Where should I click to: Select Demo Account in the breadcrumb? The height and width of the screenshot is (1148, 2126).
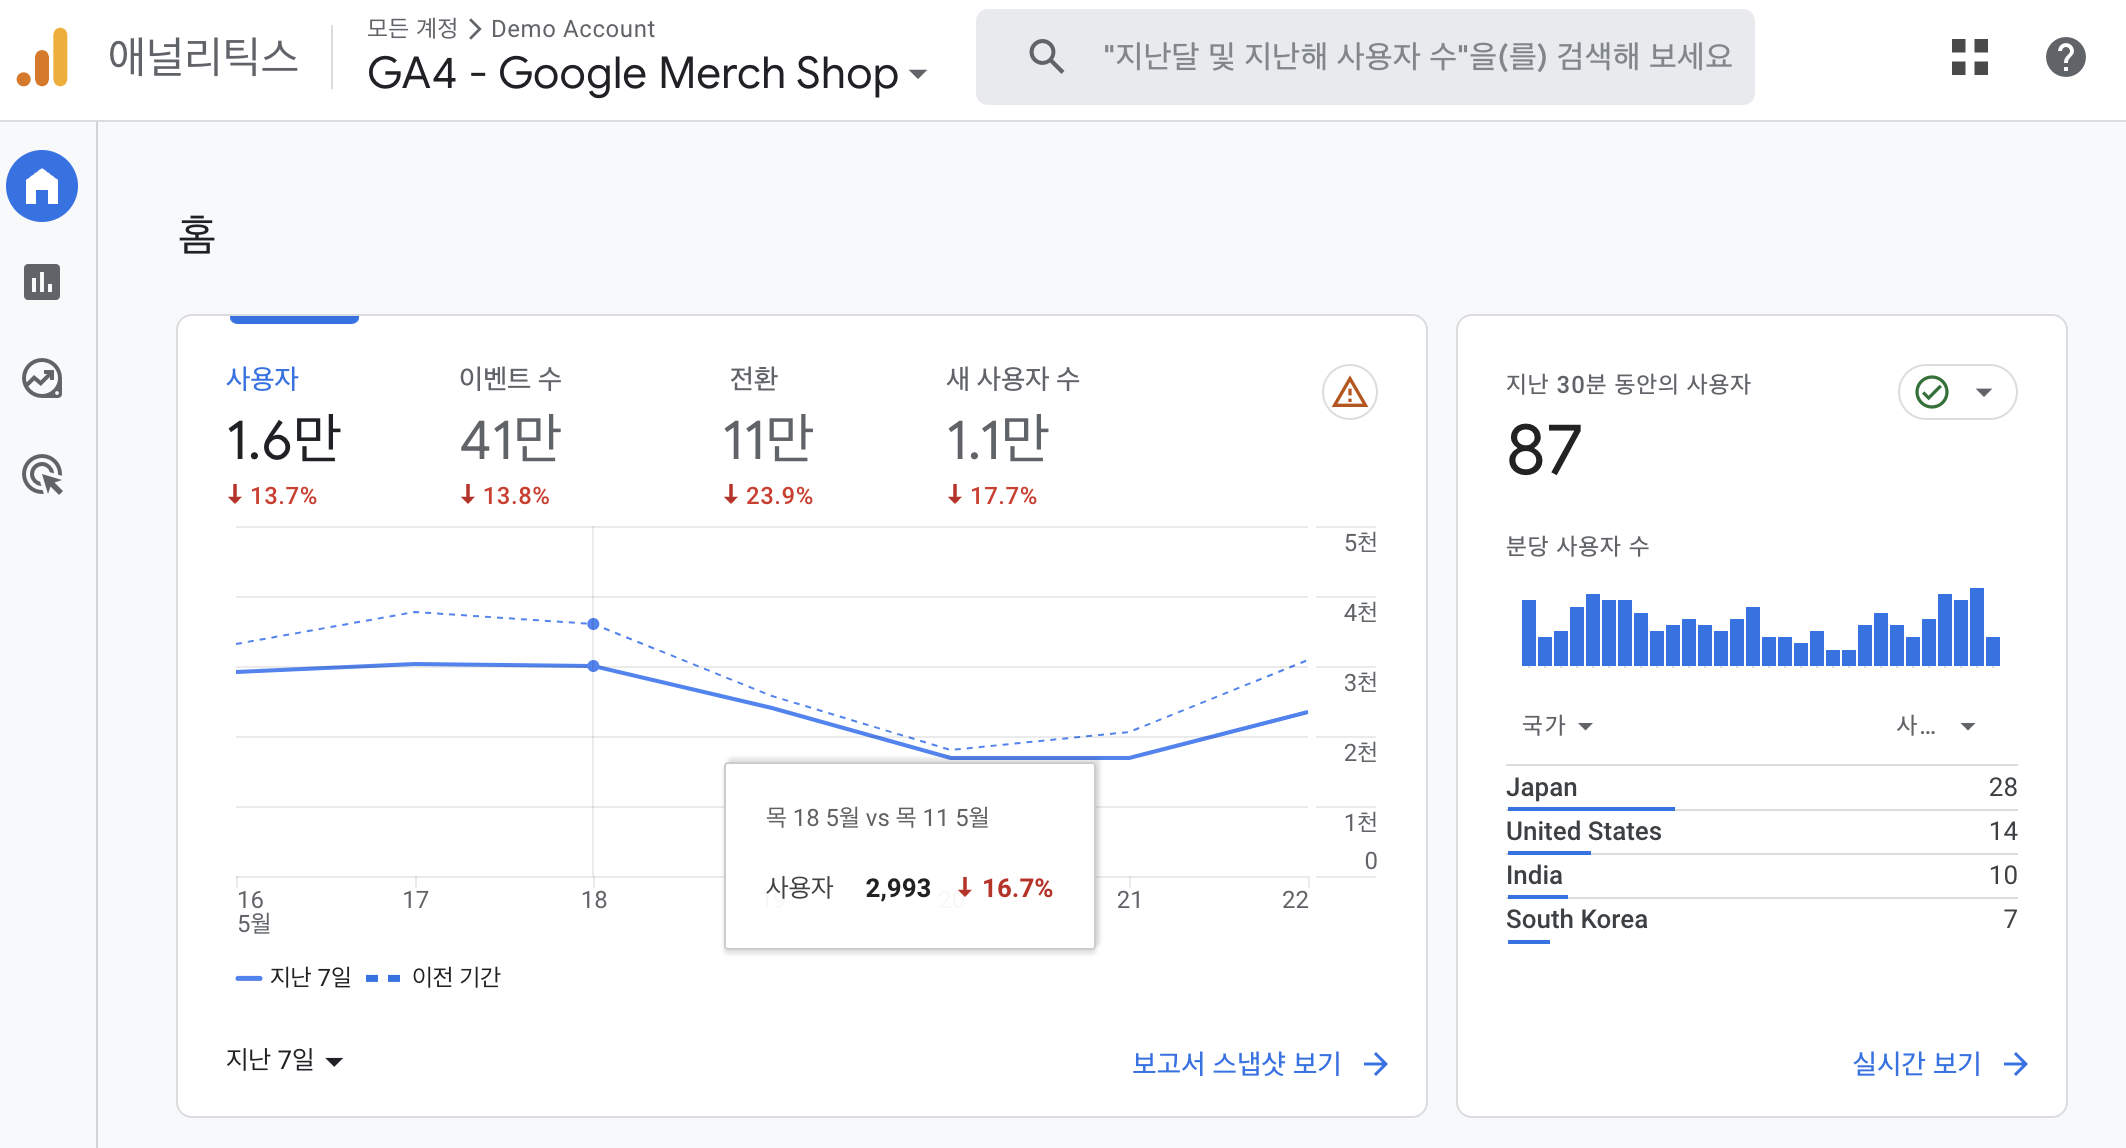coord(570,28)
